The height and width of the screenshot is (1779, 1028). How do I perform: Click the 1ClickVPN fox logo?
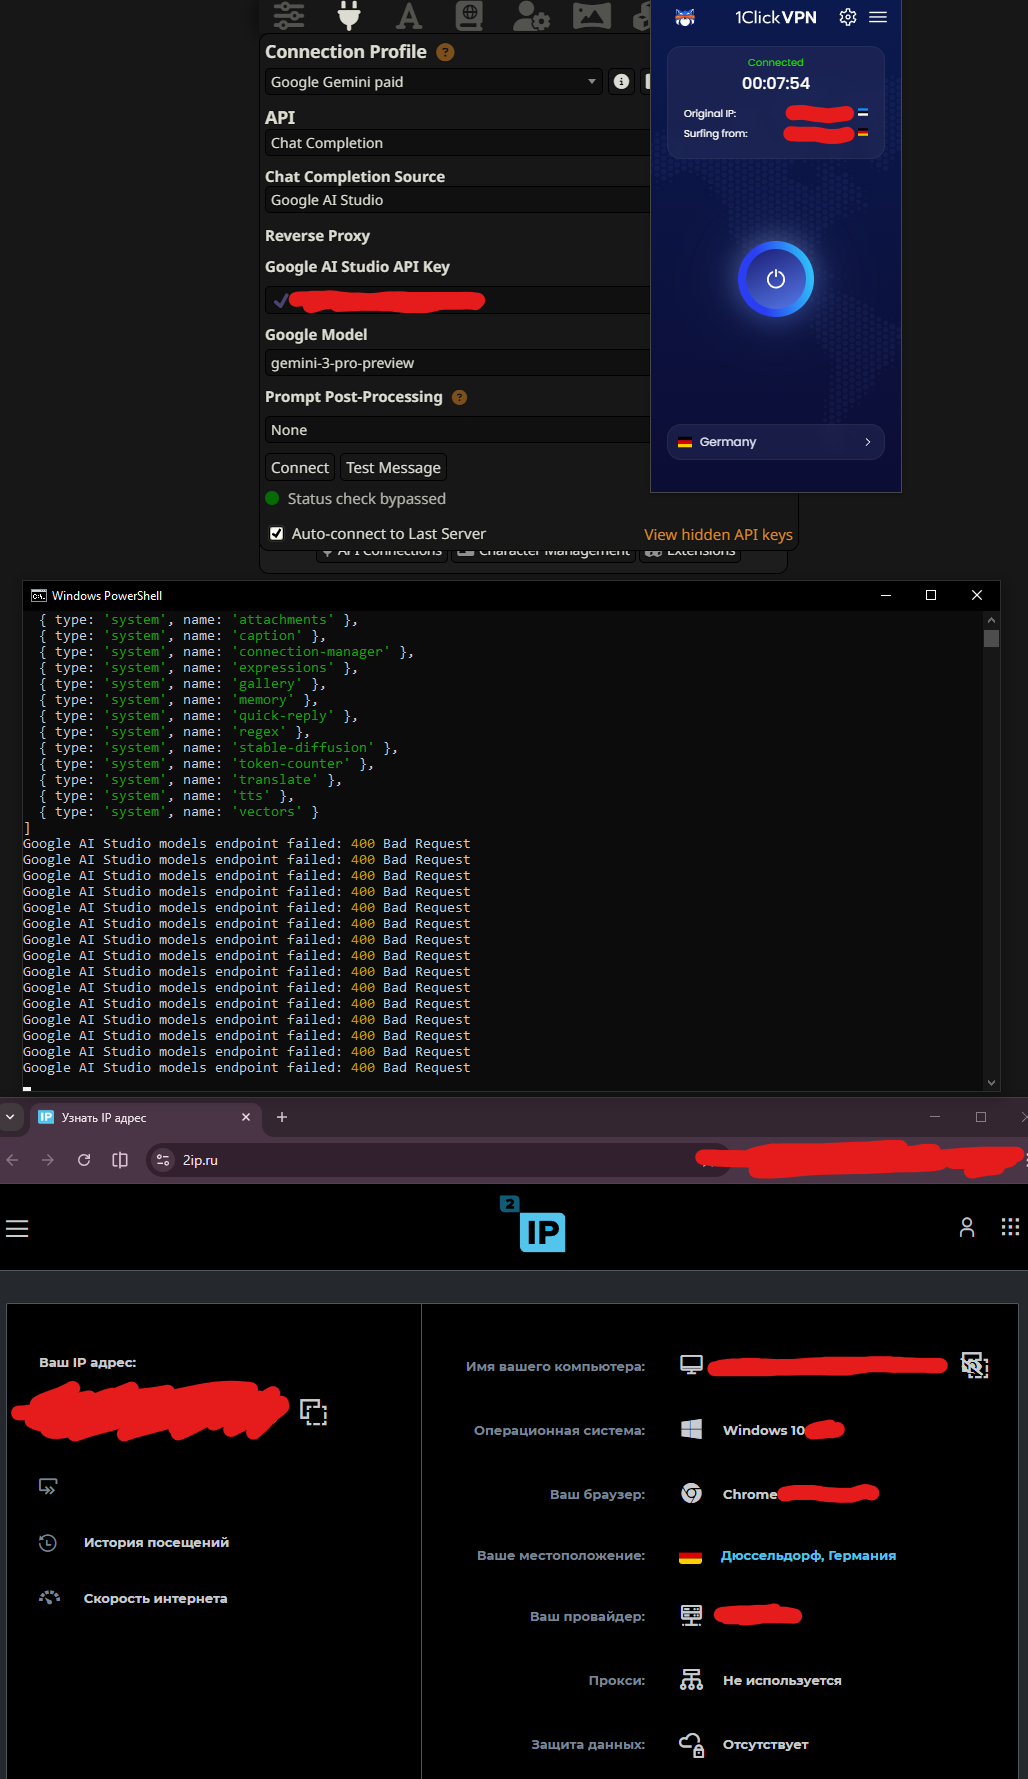685,17
